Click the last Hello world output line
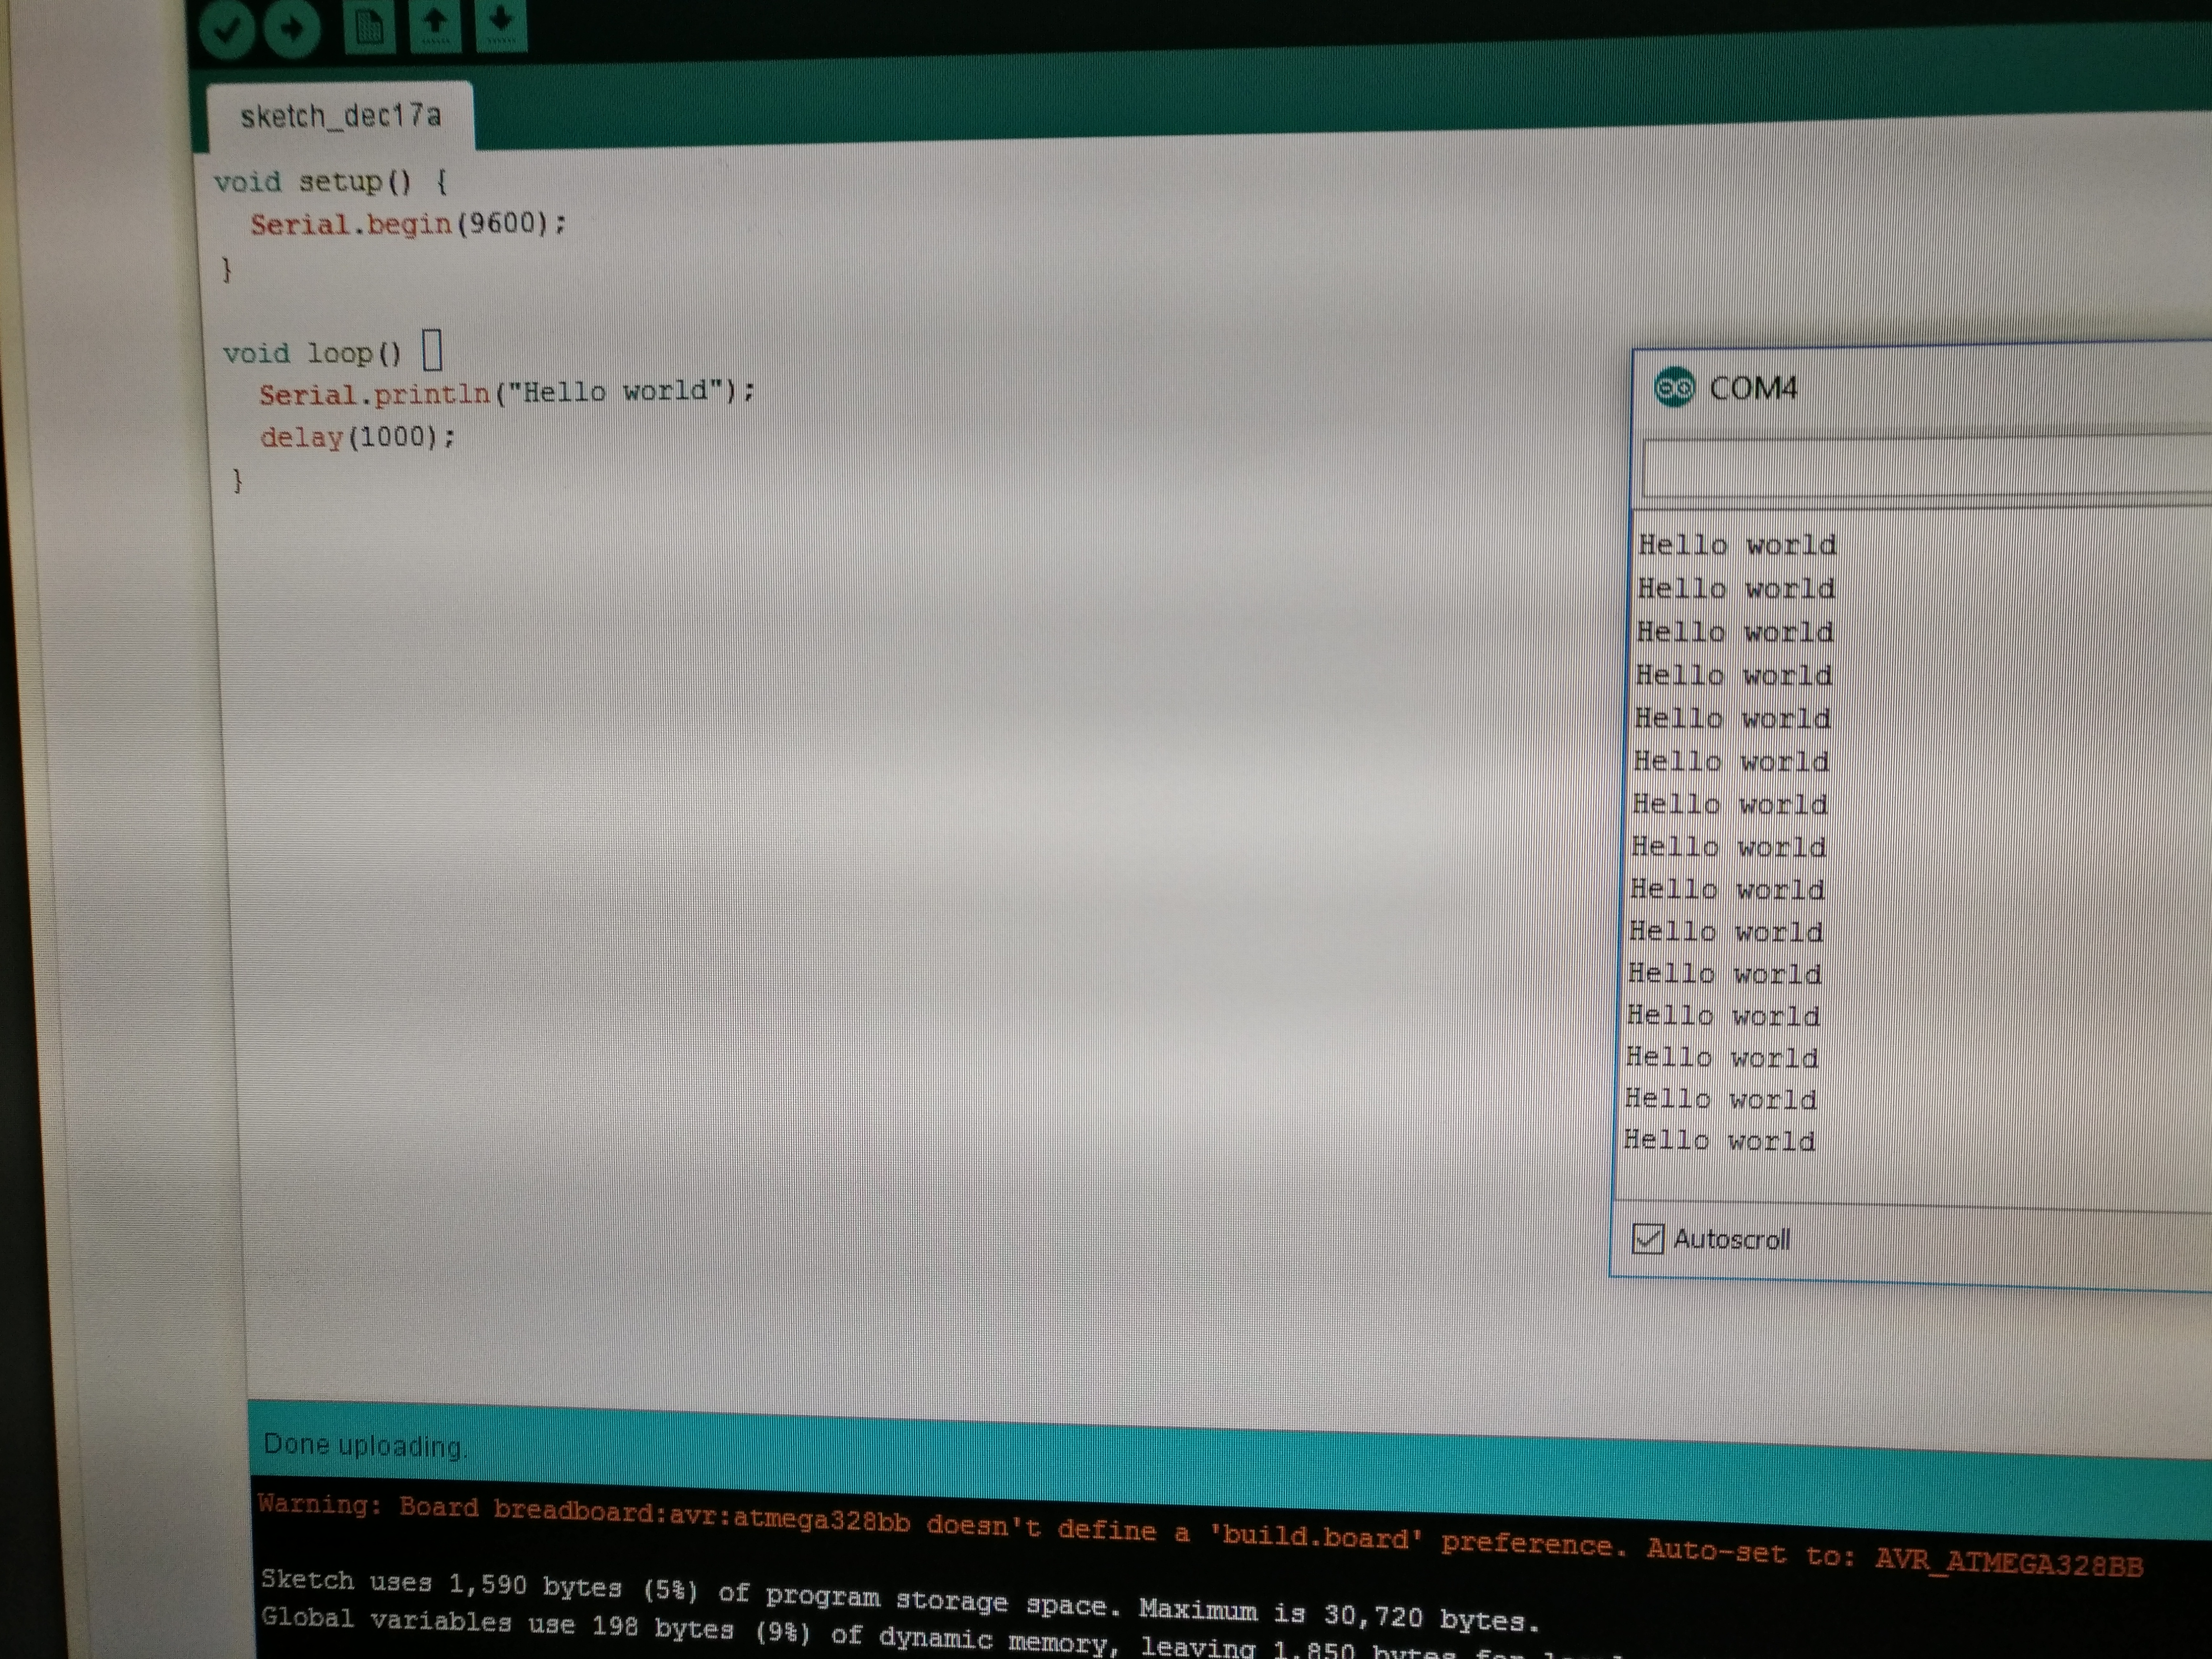The image size is (2212, 1659). pyautogui.click(x=1719, y=1140)
